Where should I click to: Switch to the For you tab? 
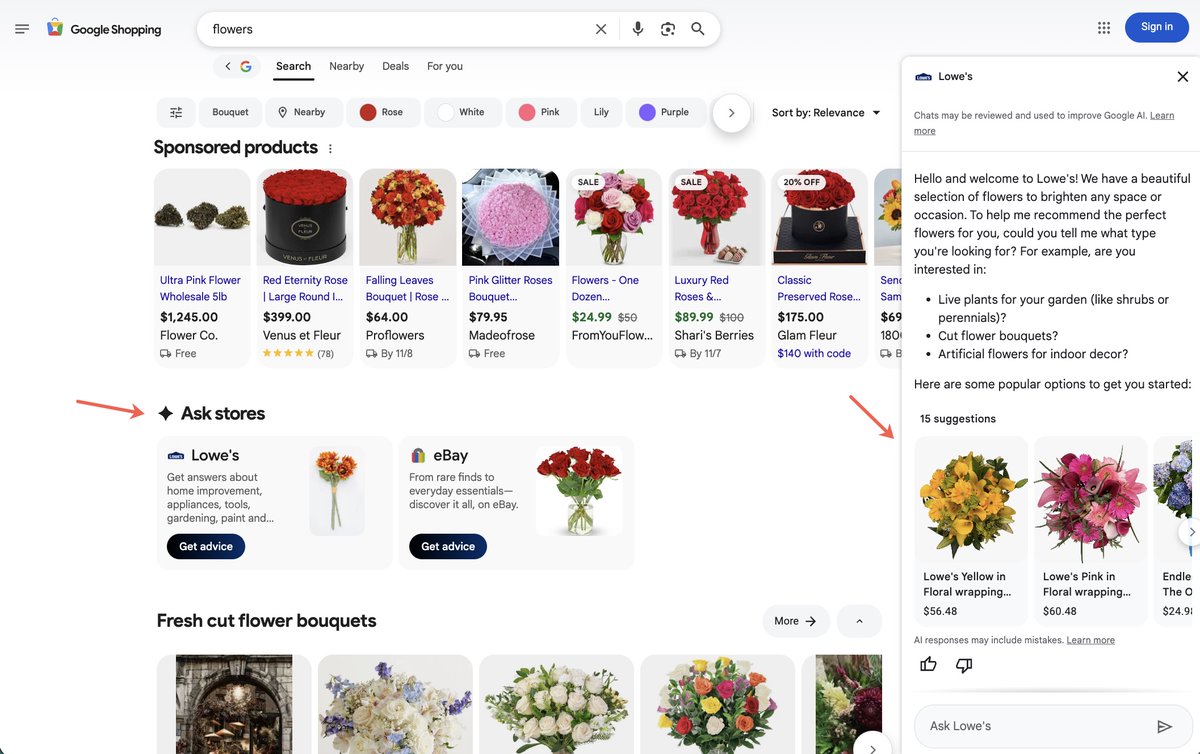pyautogui.click(x=445, y=66)
